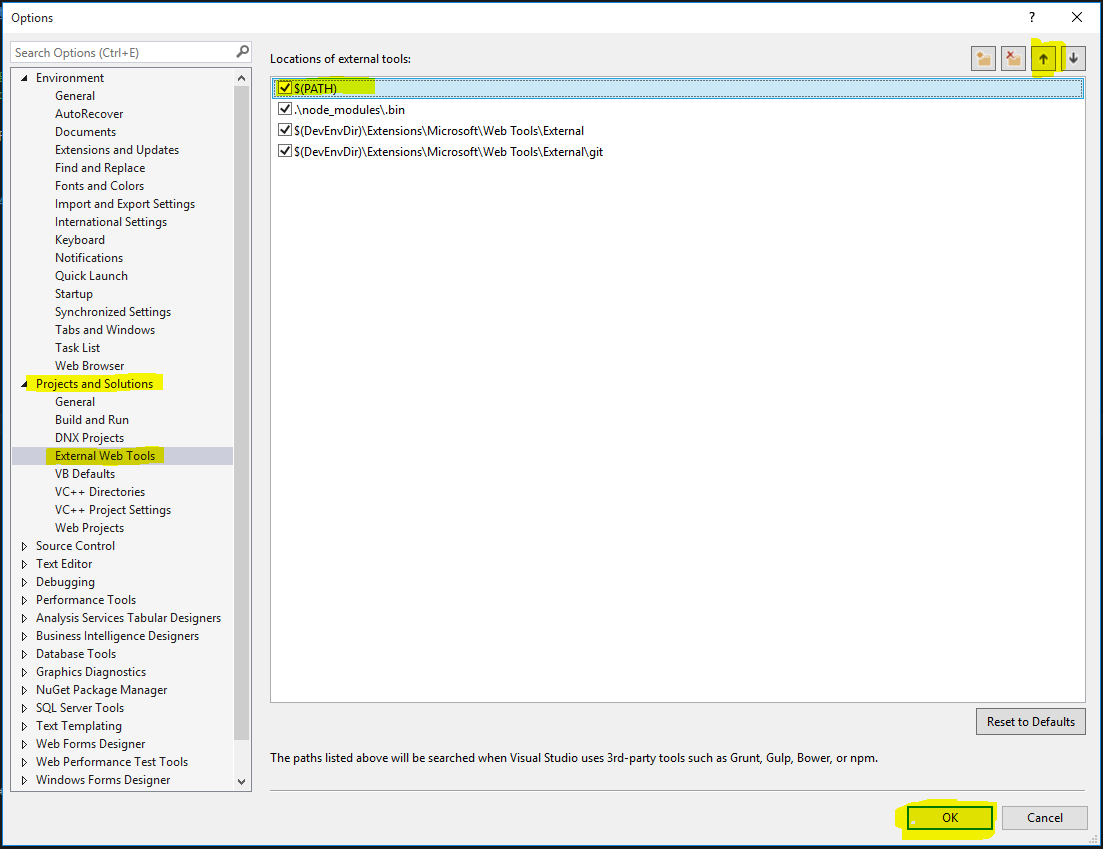Expand the Source Control node

click(x=25, y=546)
